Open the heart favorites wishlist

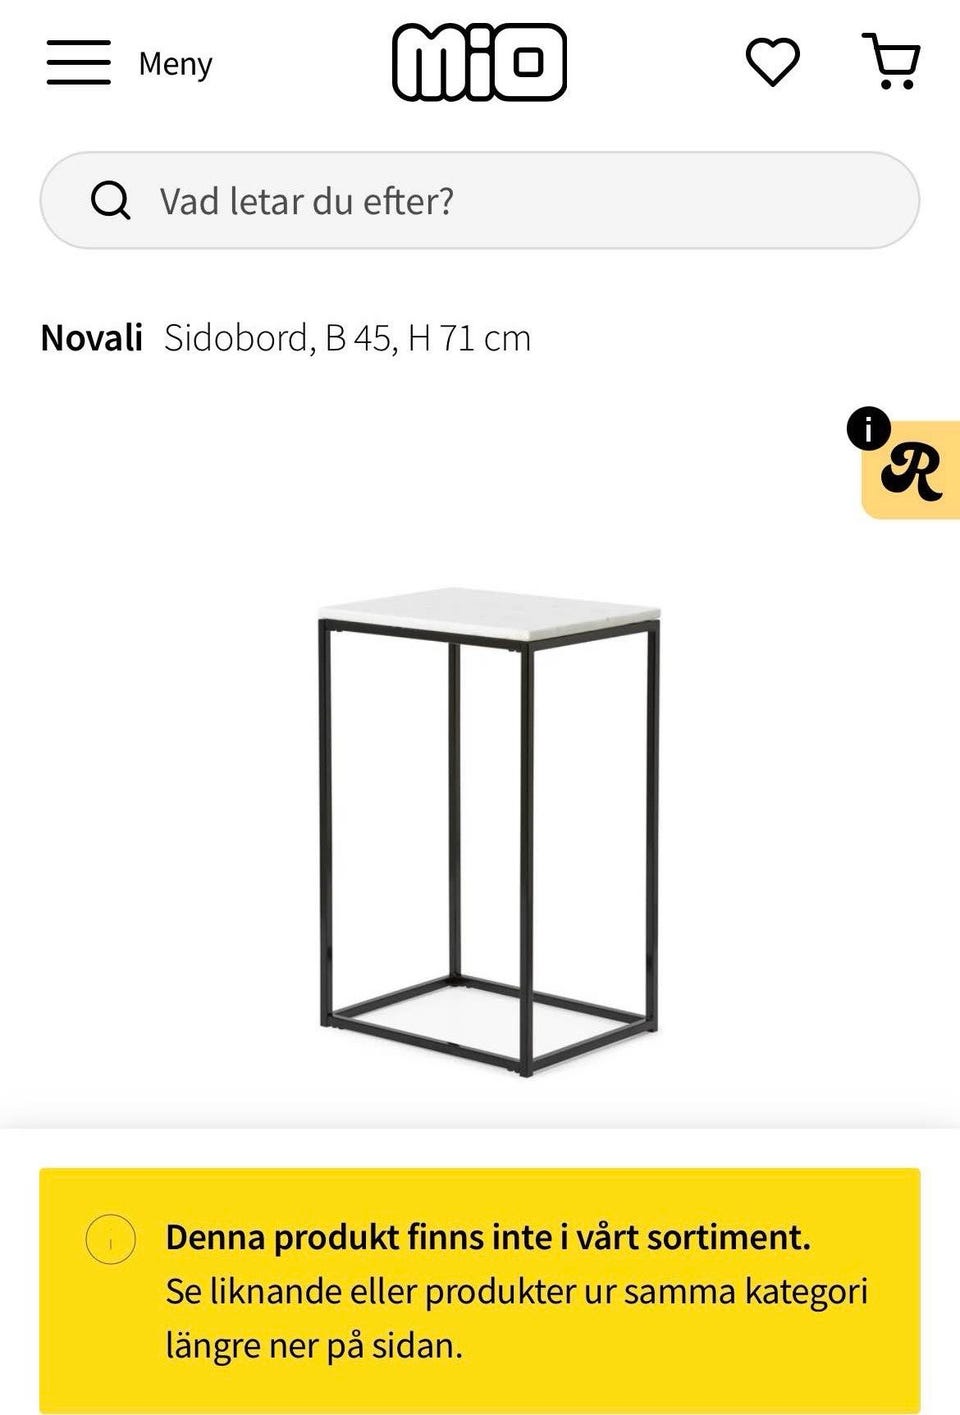tap(772, 62)
